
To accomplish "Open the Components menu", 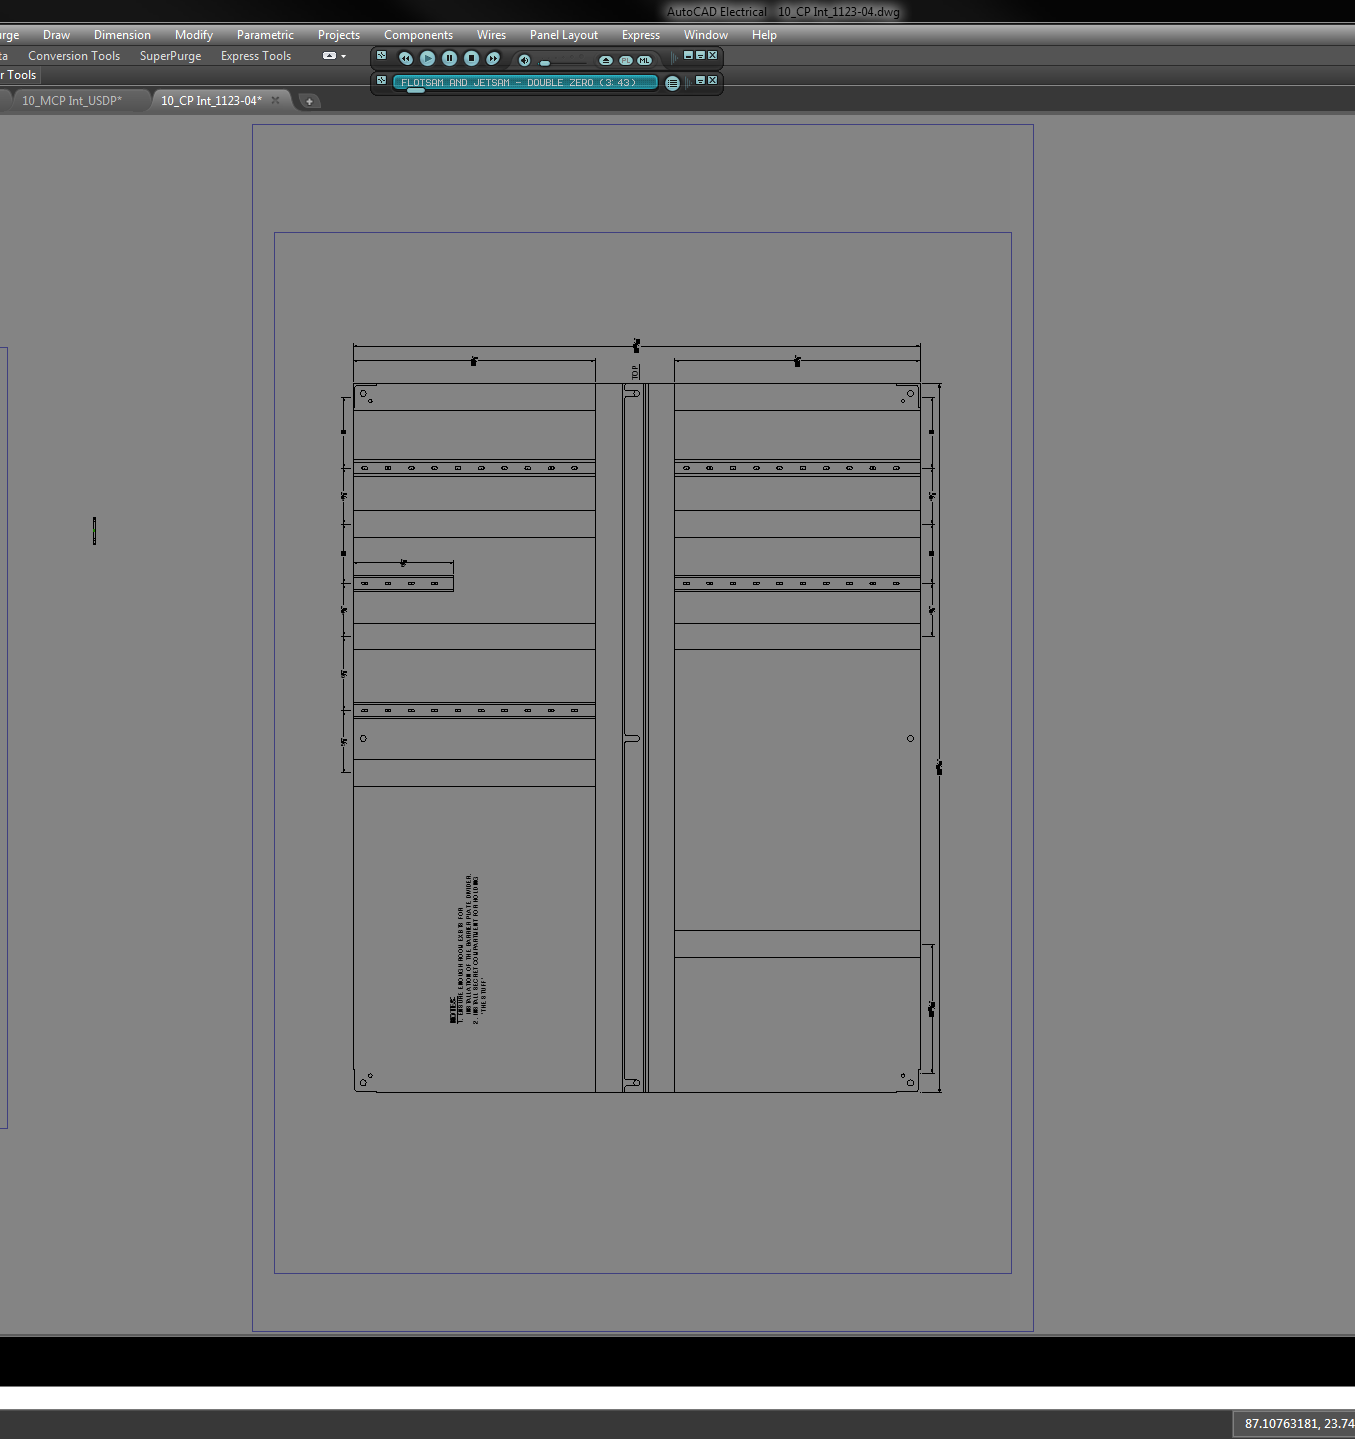I will (x=418, y=35).
